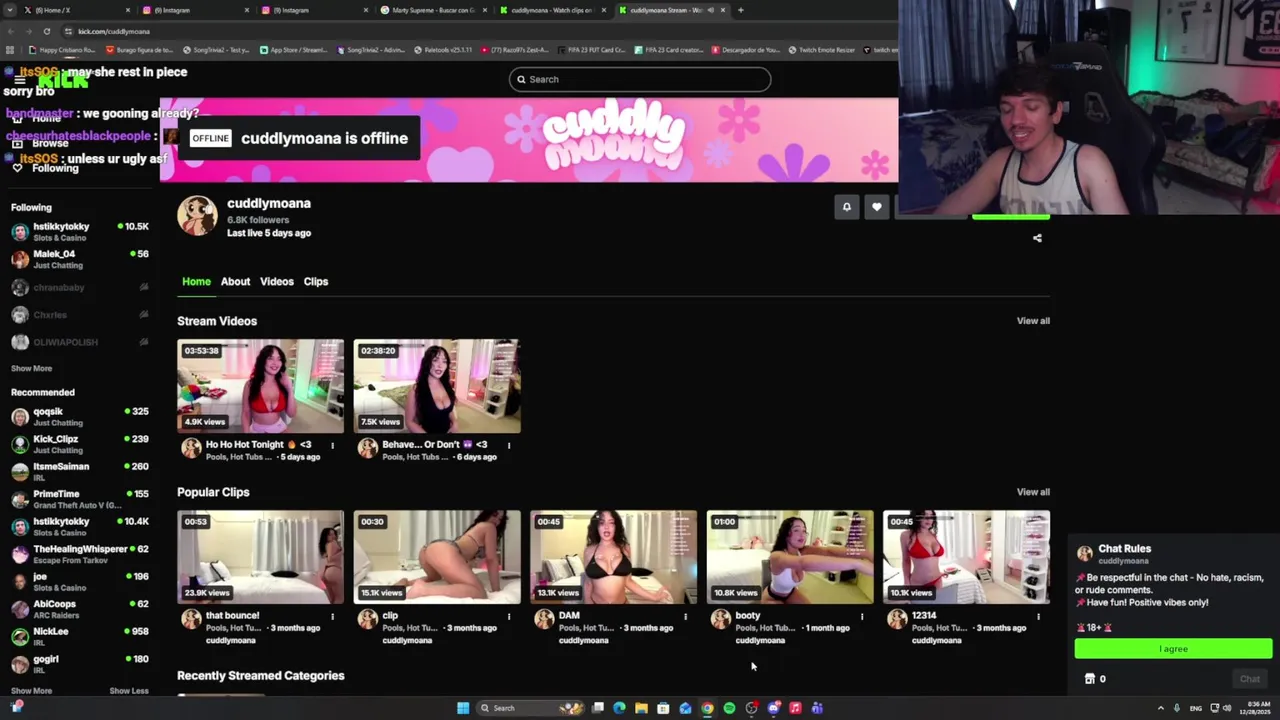Open options menu for 'Ho Ho Hot Tonight' video
The height and width of the screenshot is (720, 1280).
coord(332,445)
